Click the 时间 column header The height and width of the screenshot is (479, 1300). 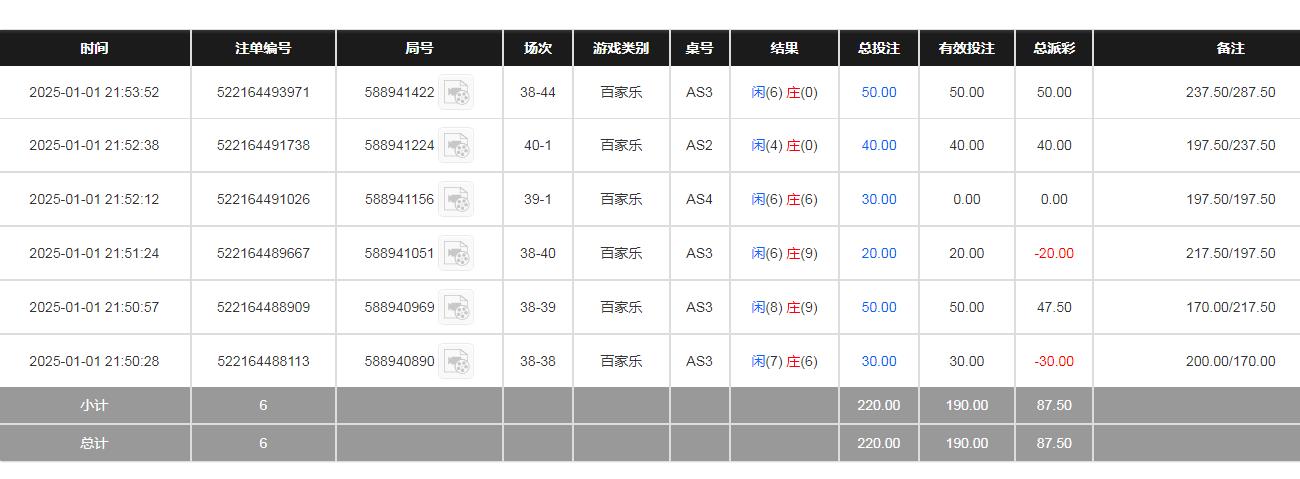95,48
